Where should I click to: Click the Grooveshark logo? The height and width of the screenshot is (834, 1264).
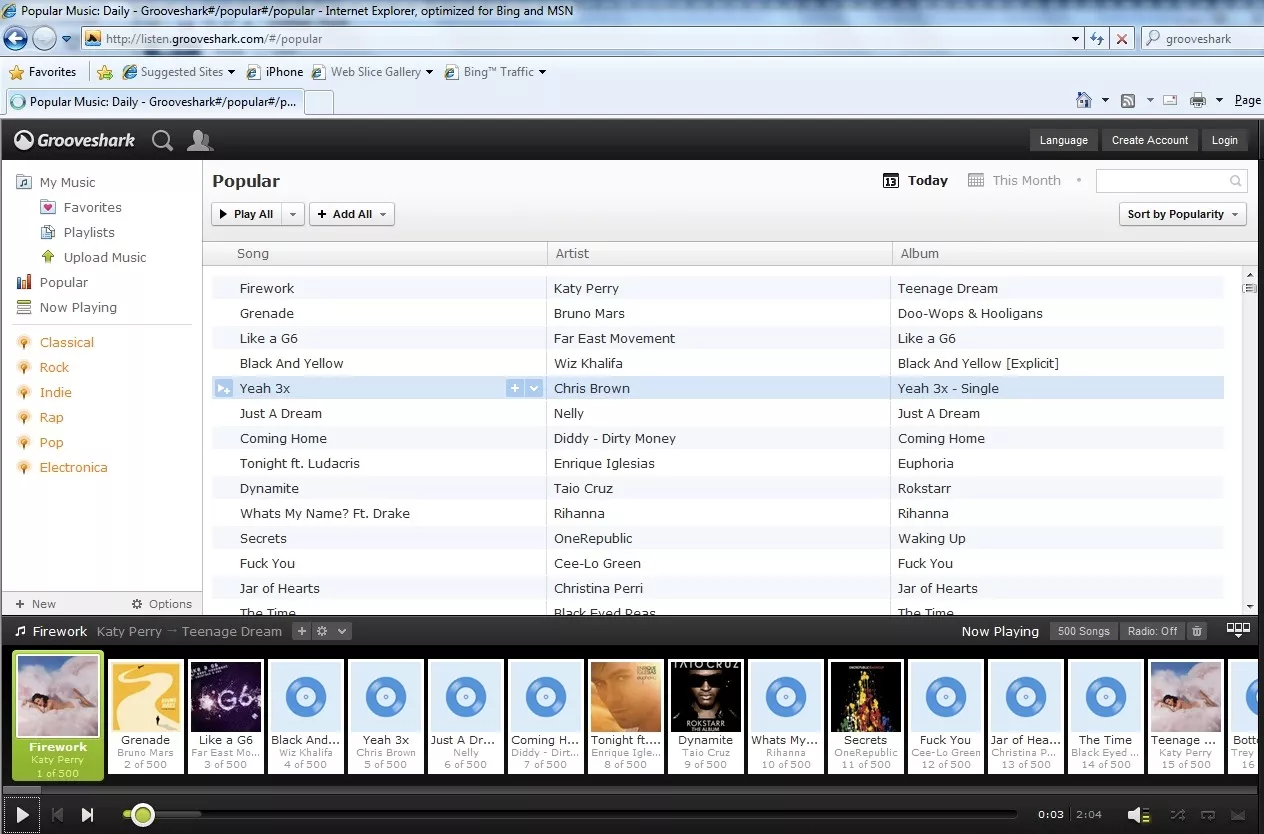pos(75,140)
